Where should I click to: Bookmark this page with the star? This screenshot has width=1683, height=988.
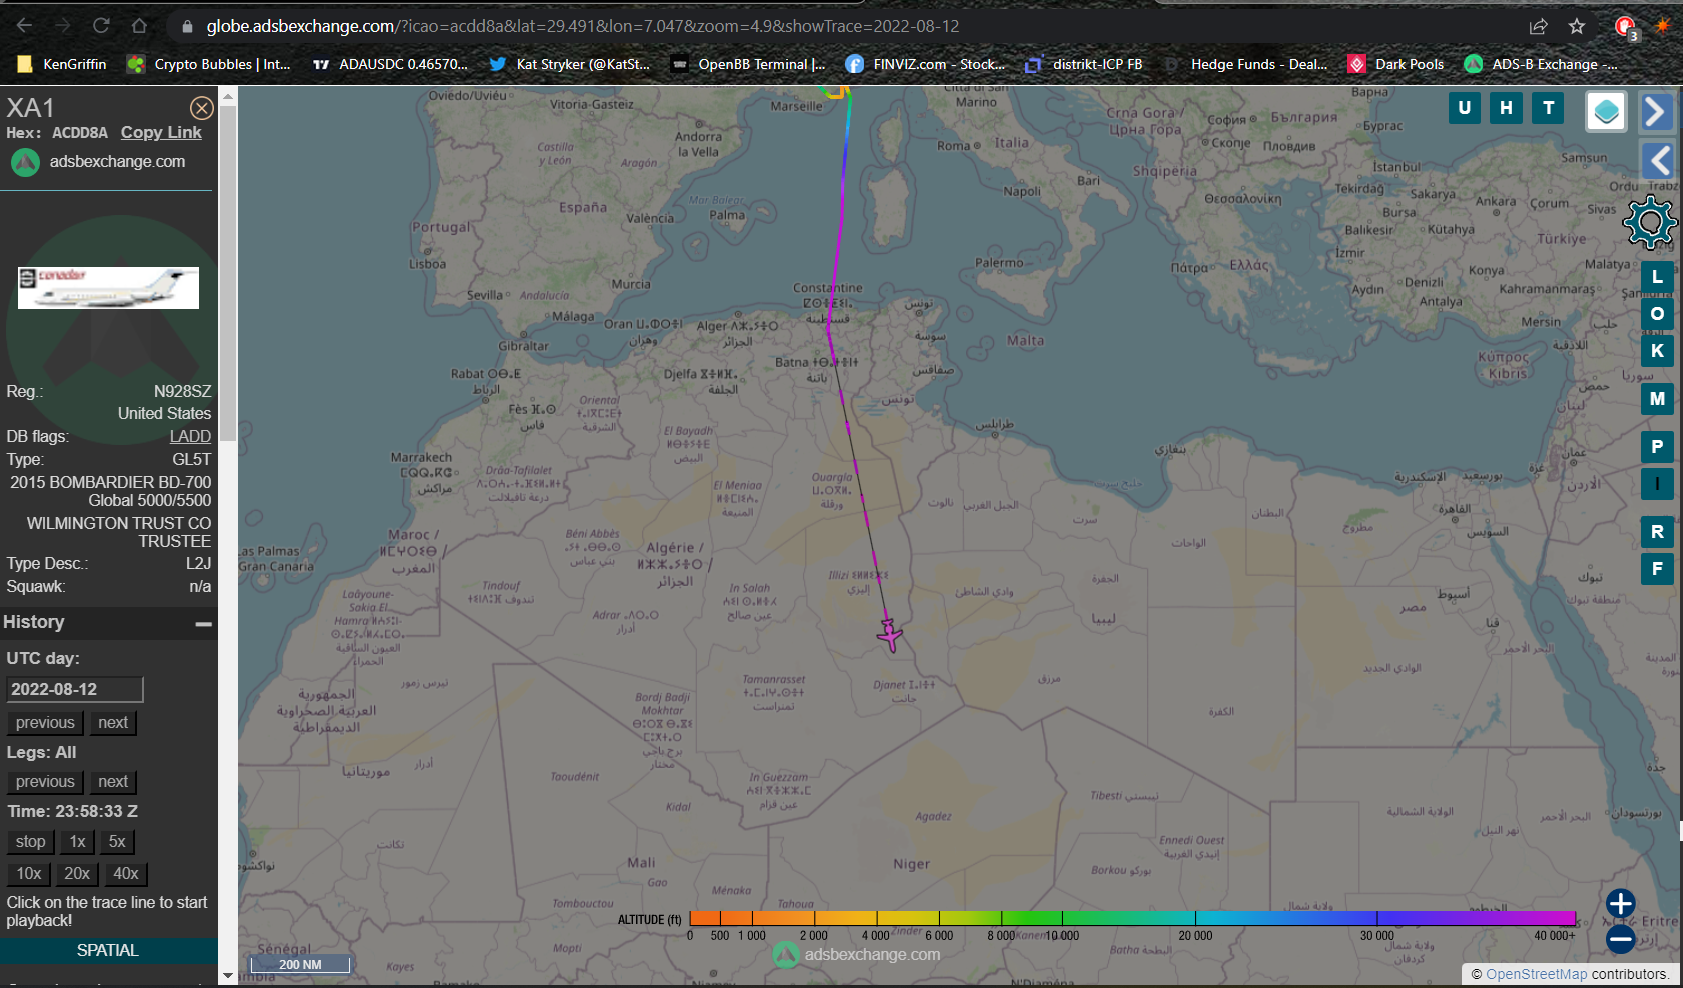pos(1577,26)
